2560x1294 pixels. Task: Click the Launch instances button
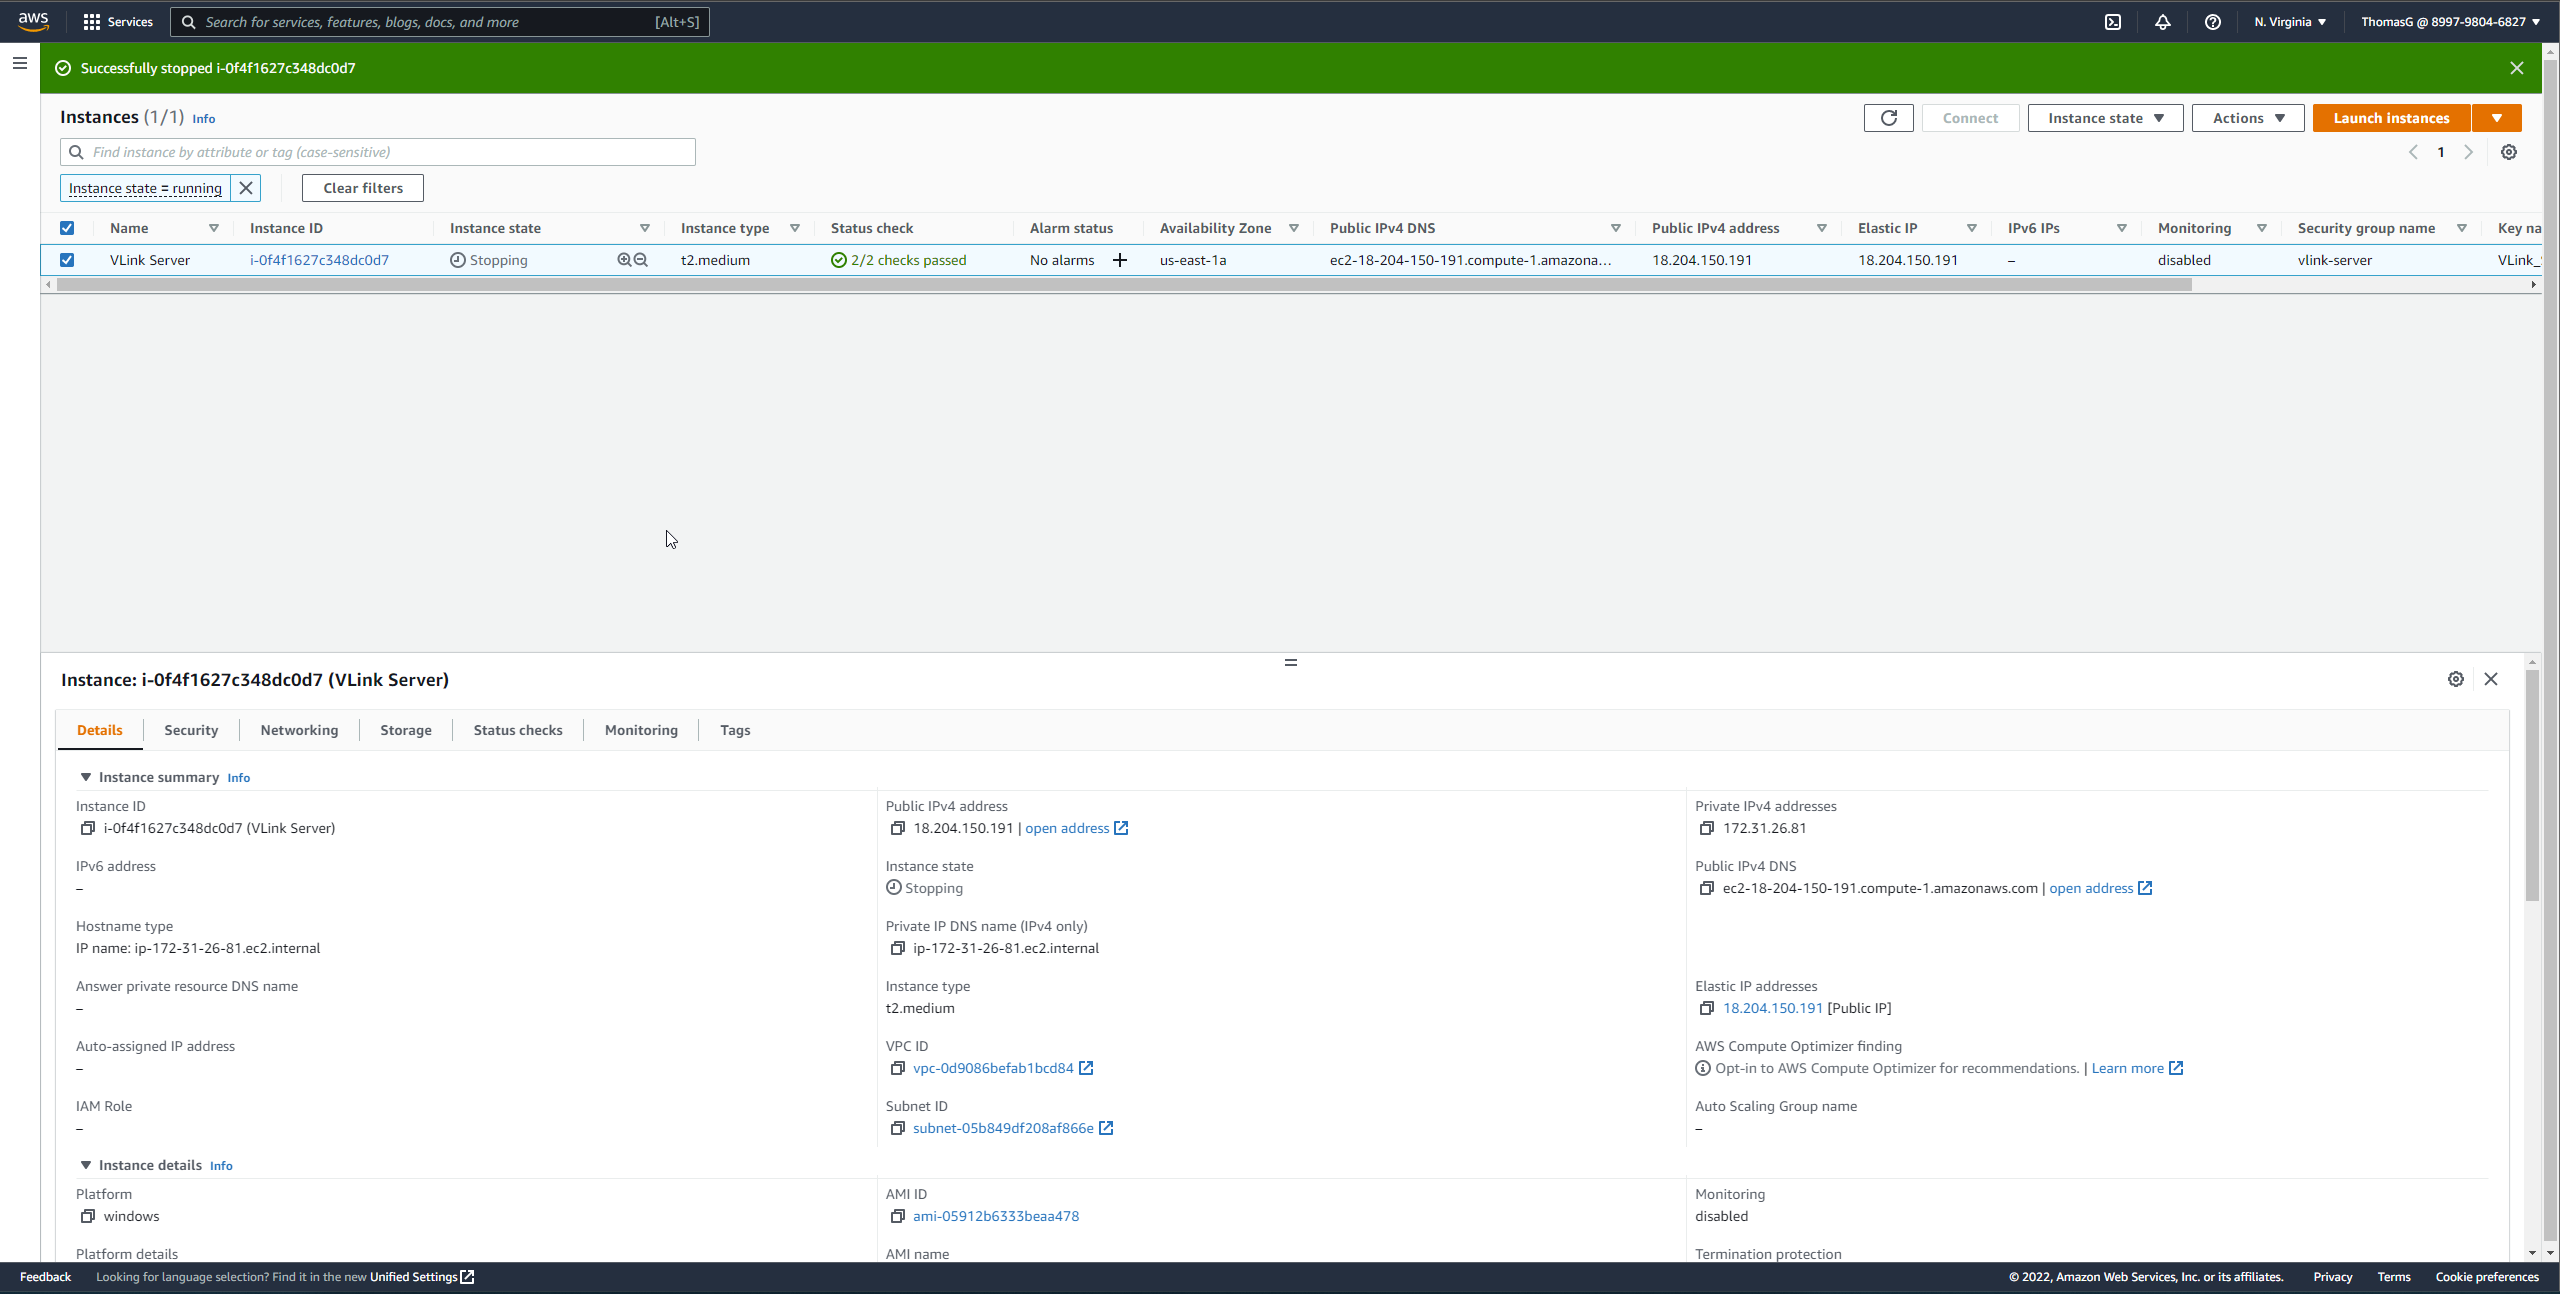click(x=2391, y=118)
